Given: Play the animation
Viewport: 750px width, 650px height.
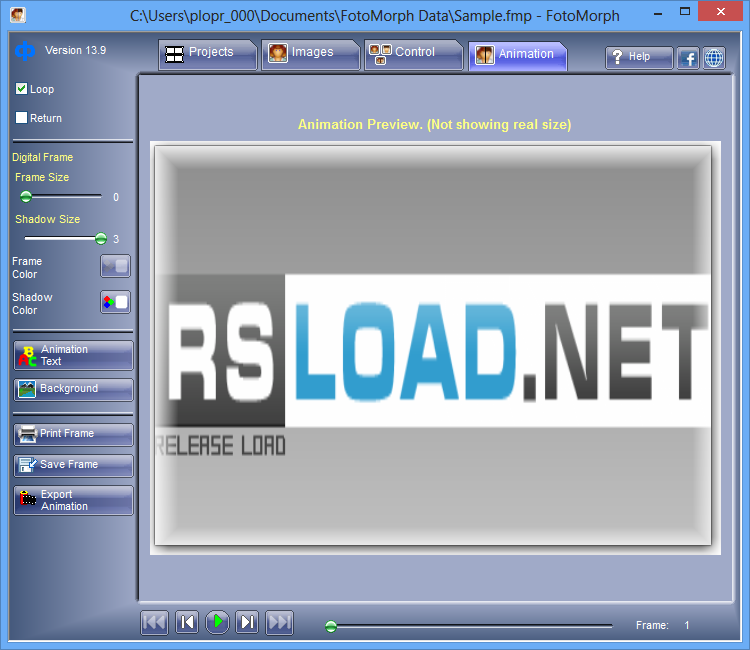Looking at the screenshot, I should [217, 622].
